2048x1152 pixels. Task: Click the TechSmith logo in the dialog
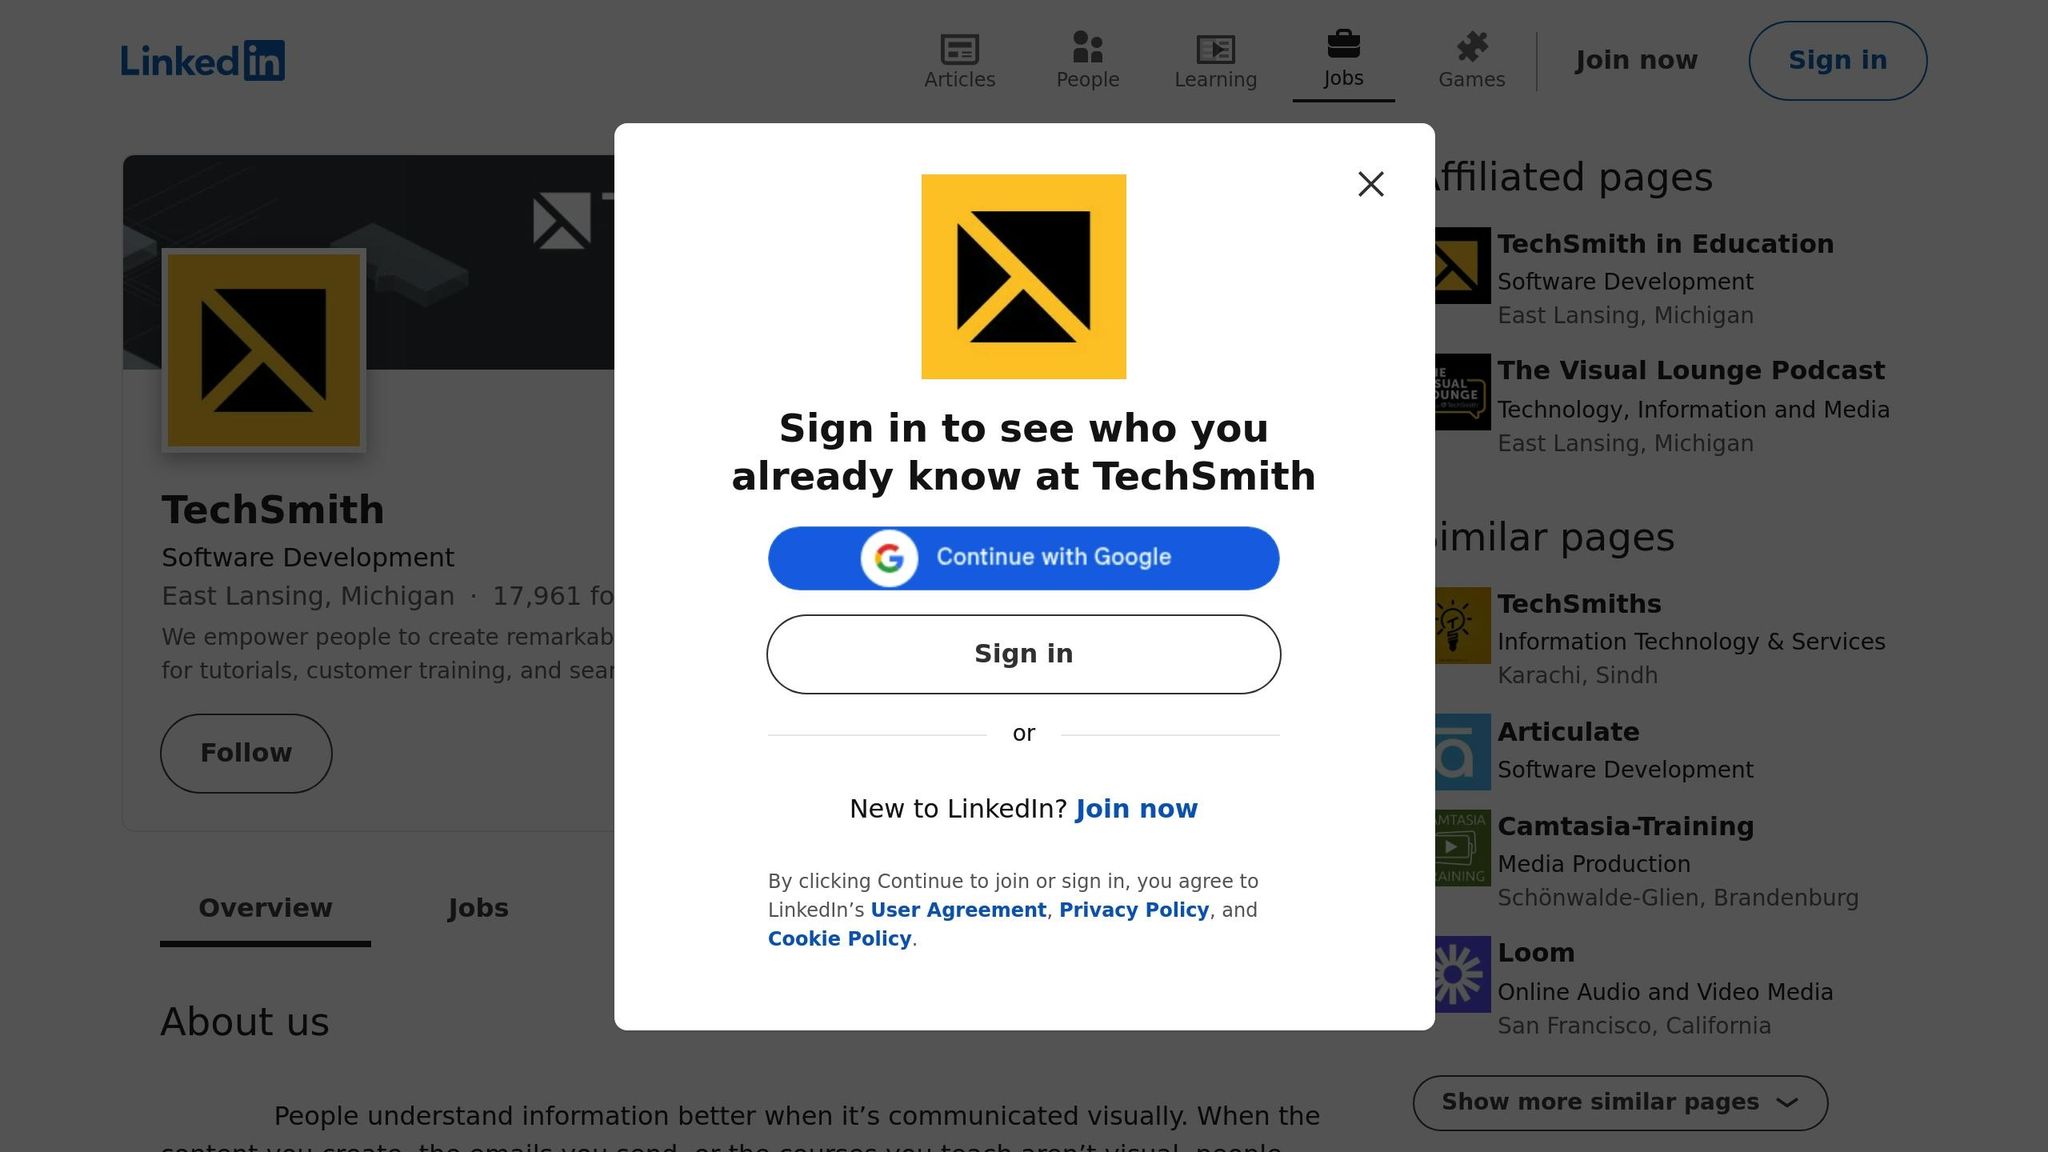tap(1023, 277)
